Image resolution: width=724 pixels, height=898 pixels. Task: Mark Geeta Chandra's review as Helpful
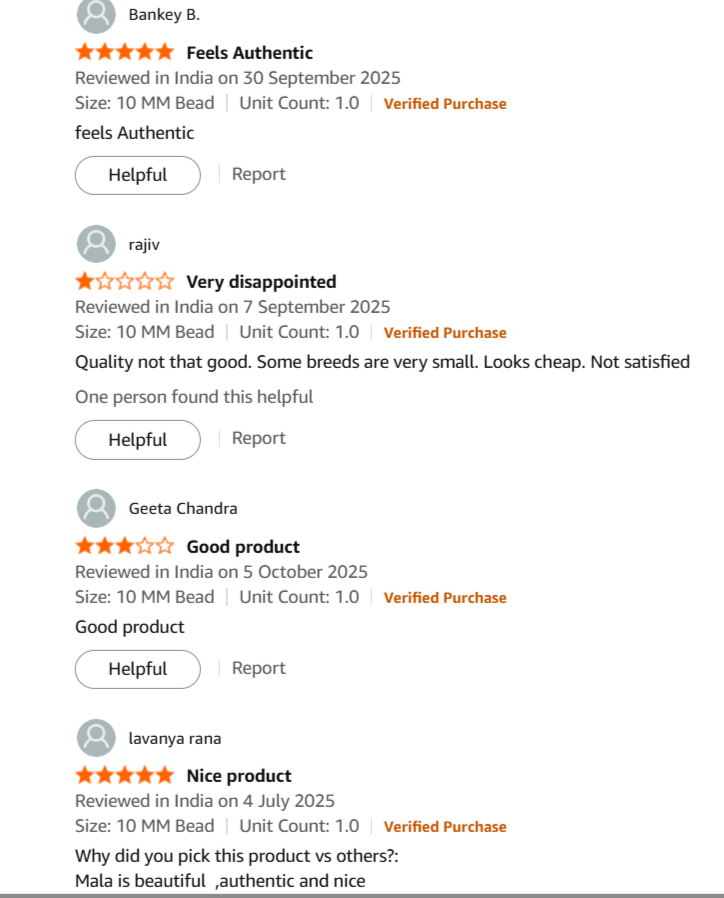click(138, 669)
